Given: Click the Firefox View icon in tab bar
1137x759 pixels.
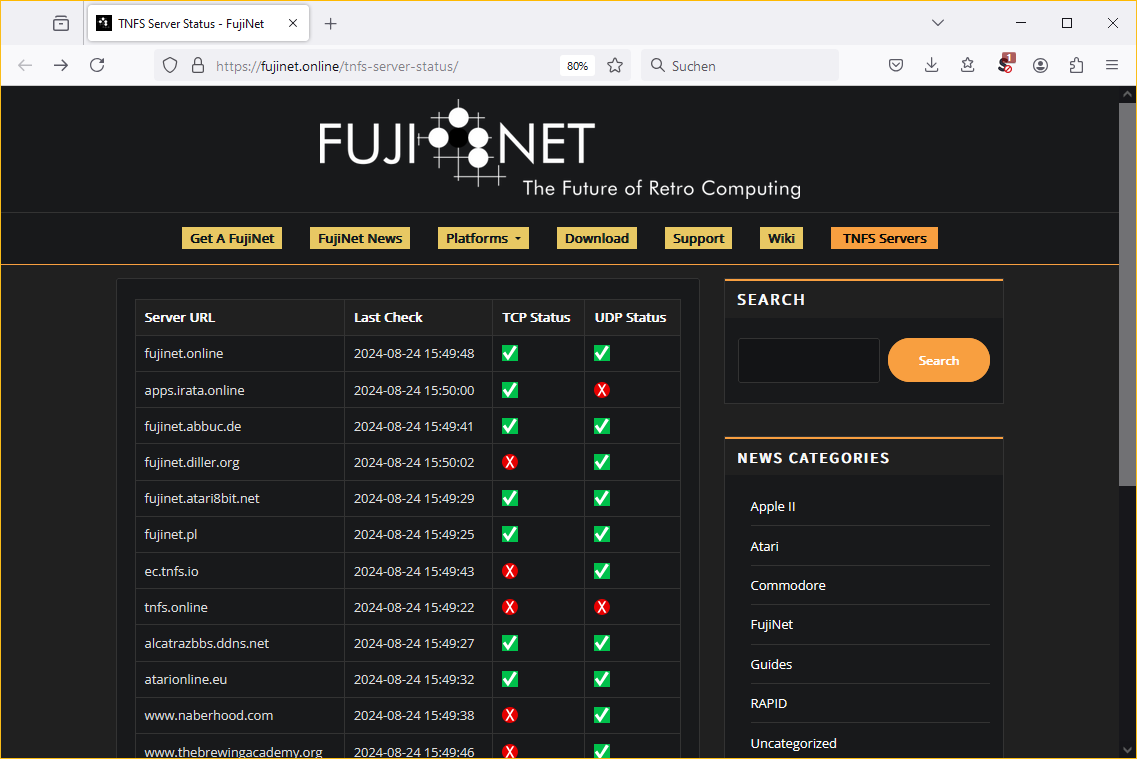Looking at the screenshot, I should 61,23.
